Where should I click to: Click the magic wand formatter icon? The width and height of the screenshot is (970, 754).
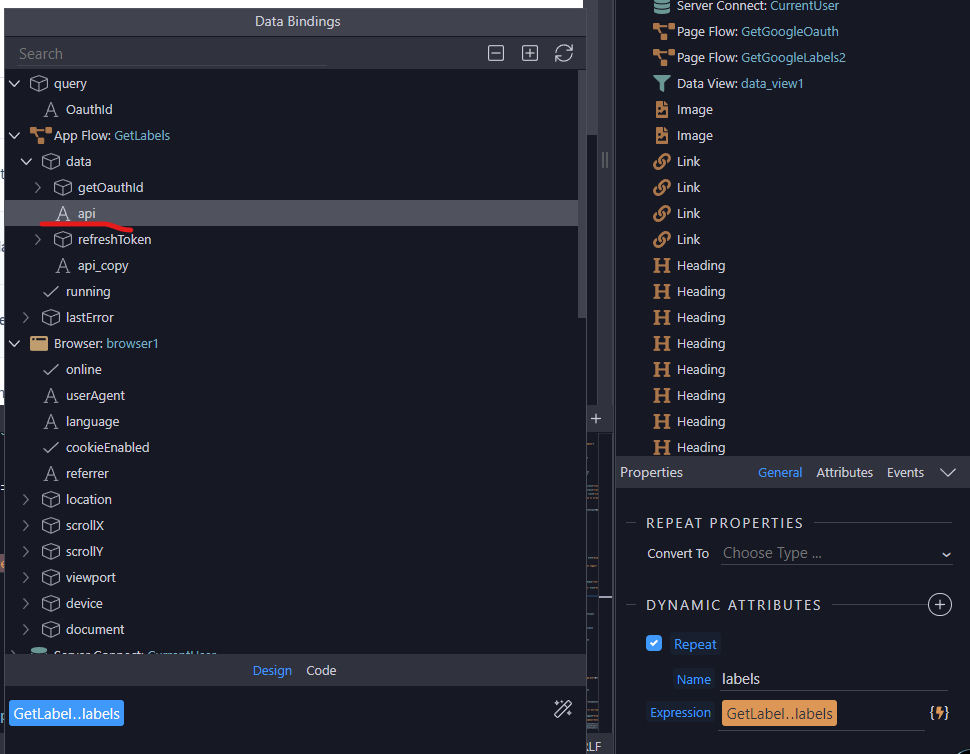point(563,709)
